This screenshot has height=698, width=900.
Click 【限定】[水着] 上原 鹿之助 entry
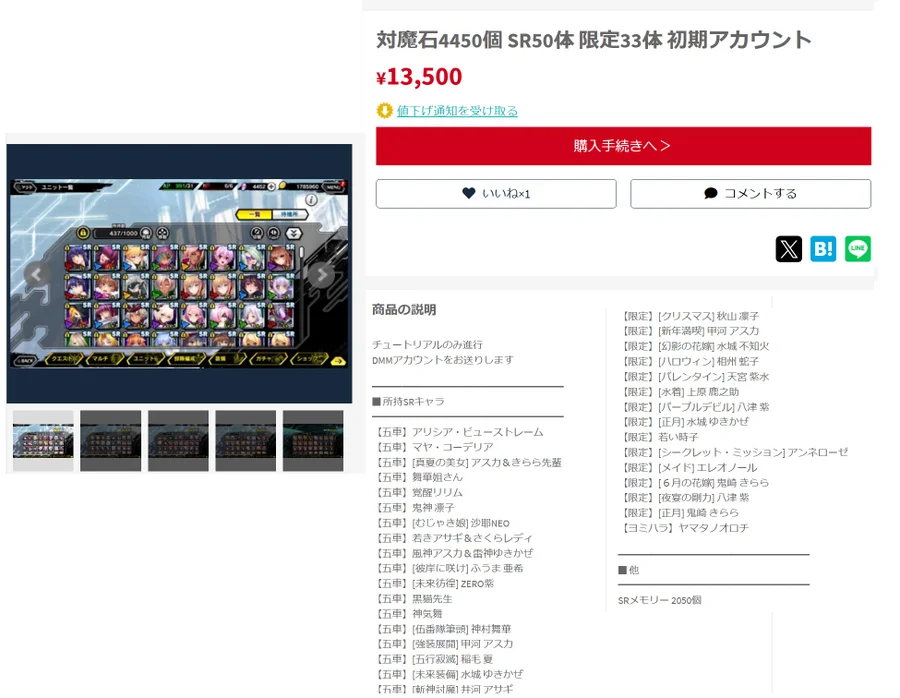[679, 392]
